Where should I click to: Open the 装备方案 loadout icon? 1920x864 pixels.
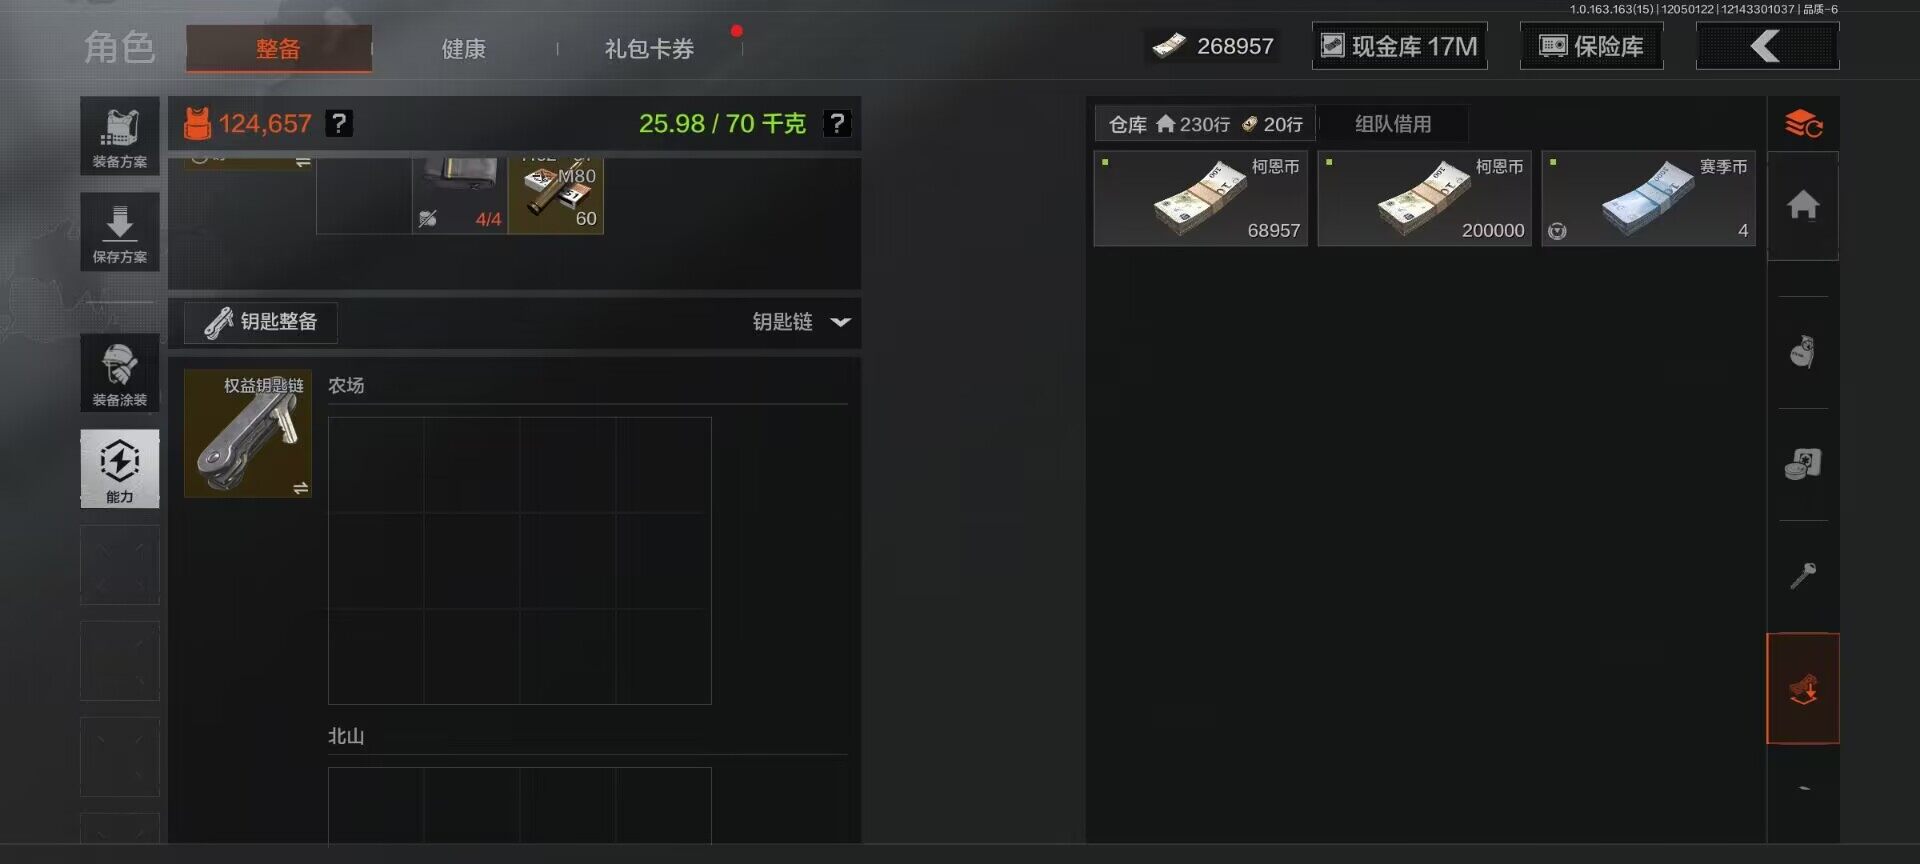click(x=120, y=136)
